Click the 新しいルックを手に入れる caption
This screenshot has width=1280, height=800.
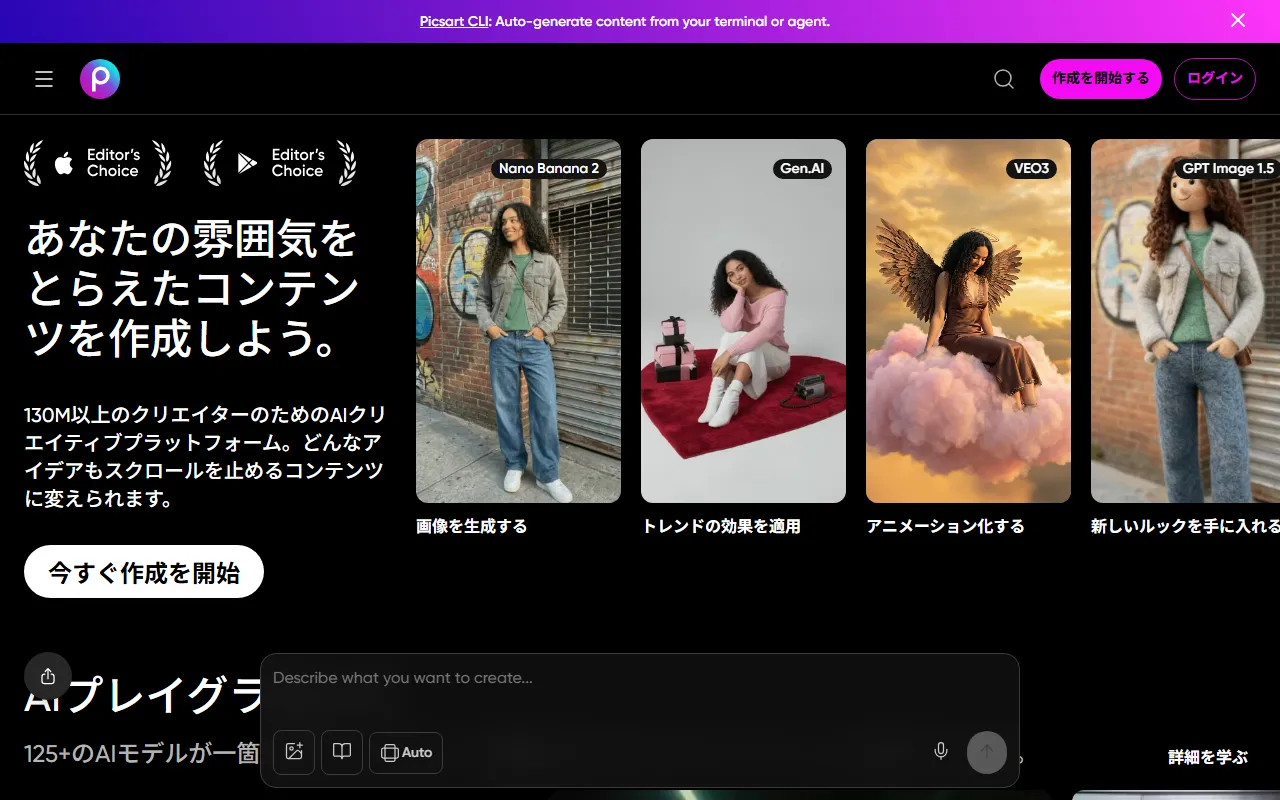tap(1185, 526)
